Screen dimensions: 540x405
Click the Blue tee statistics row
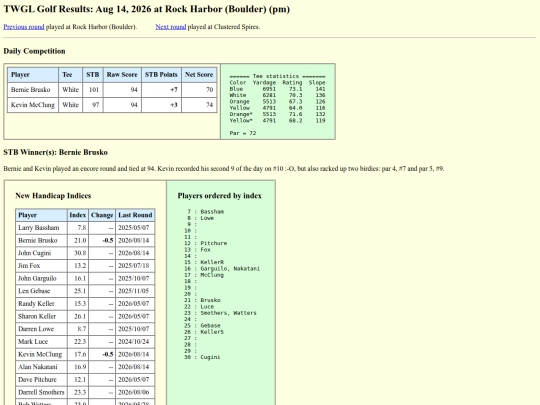pyautogui.click(x=278, y=89)
